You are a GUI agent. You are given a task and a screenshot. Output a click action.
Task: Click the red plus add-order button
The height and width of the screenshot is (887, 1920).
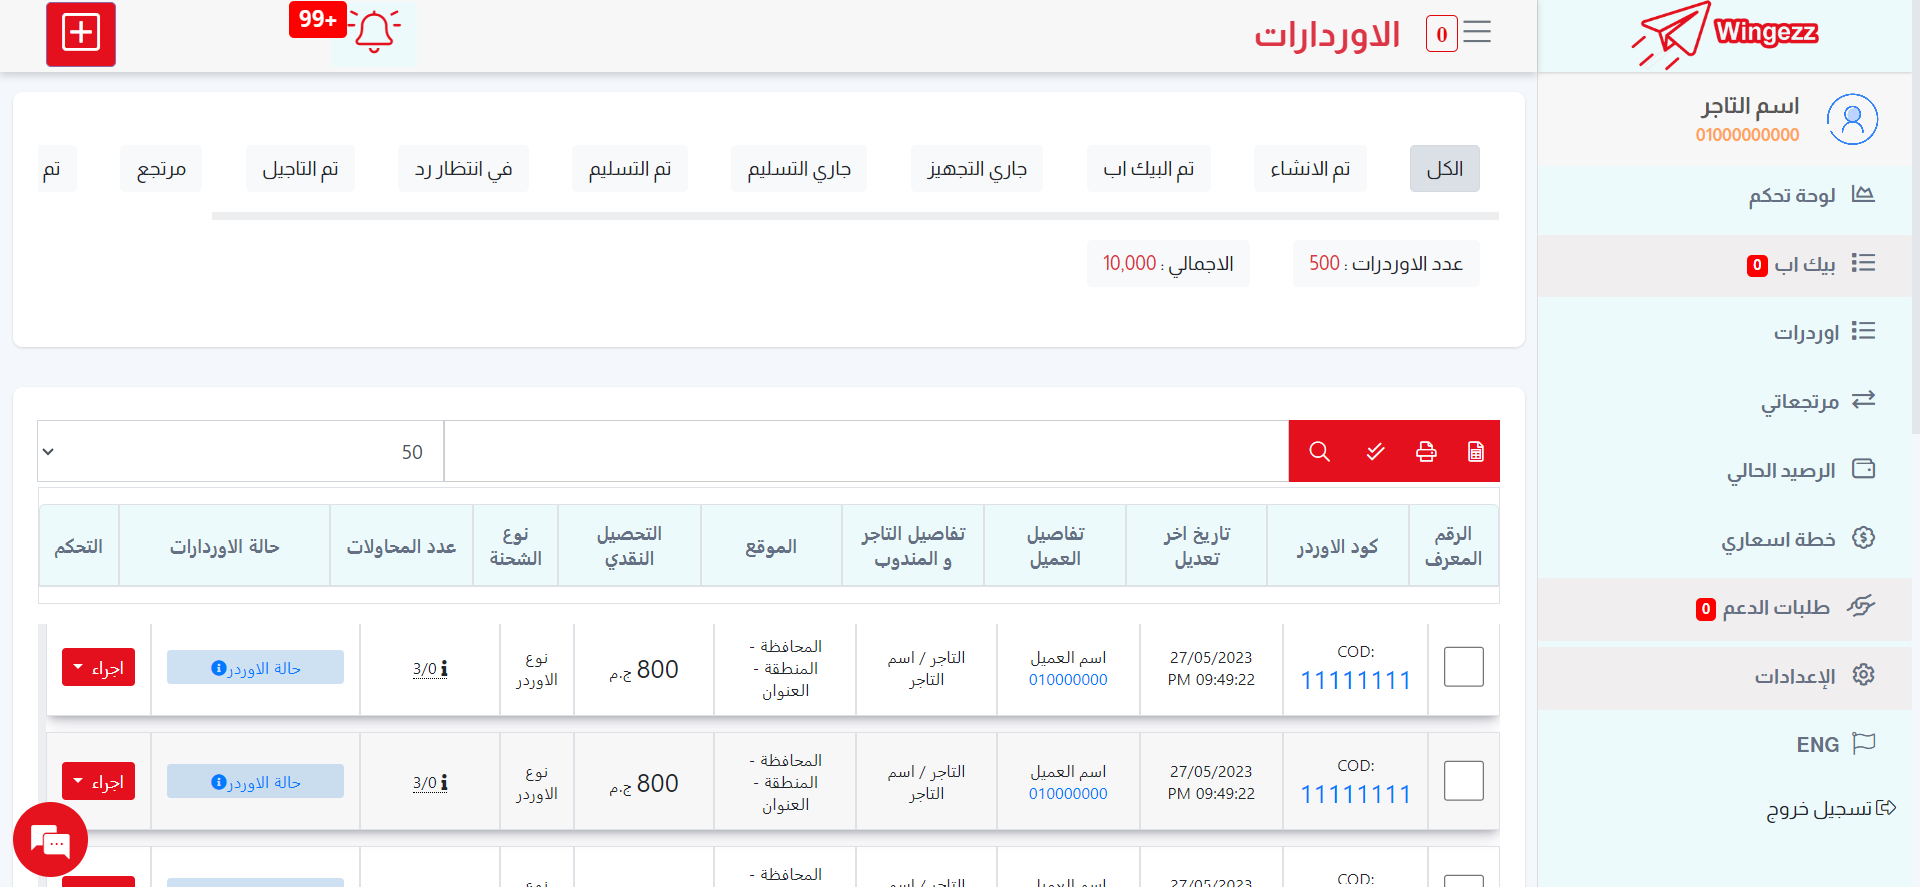[81, 34]
